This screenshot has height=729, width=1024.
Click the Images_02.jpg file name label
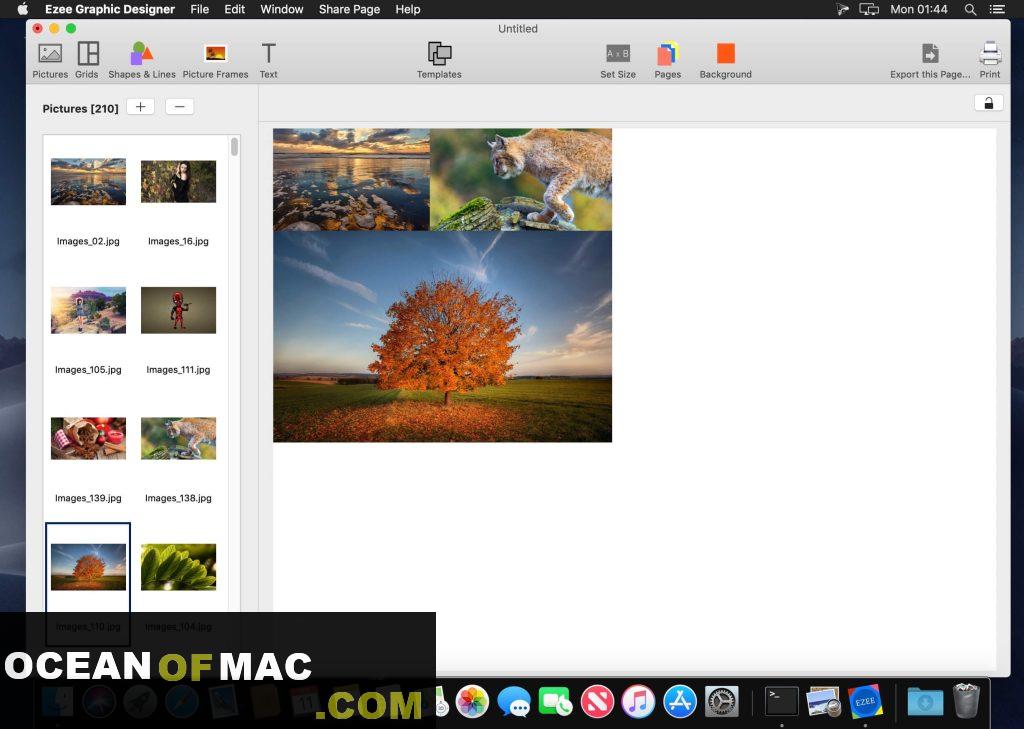[88, 241]
